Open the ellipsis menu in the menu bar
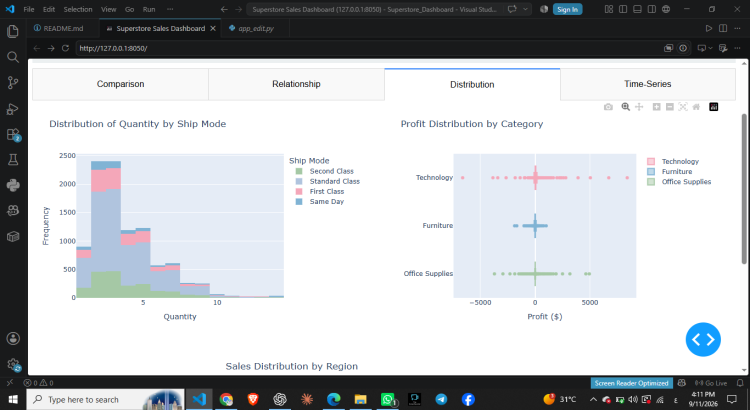Screen dimensions: 750x410 [x=170, y=9]
